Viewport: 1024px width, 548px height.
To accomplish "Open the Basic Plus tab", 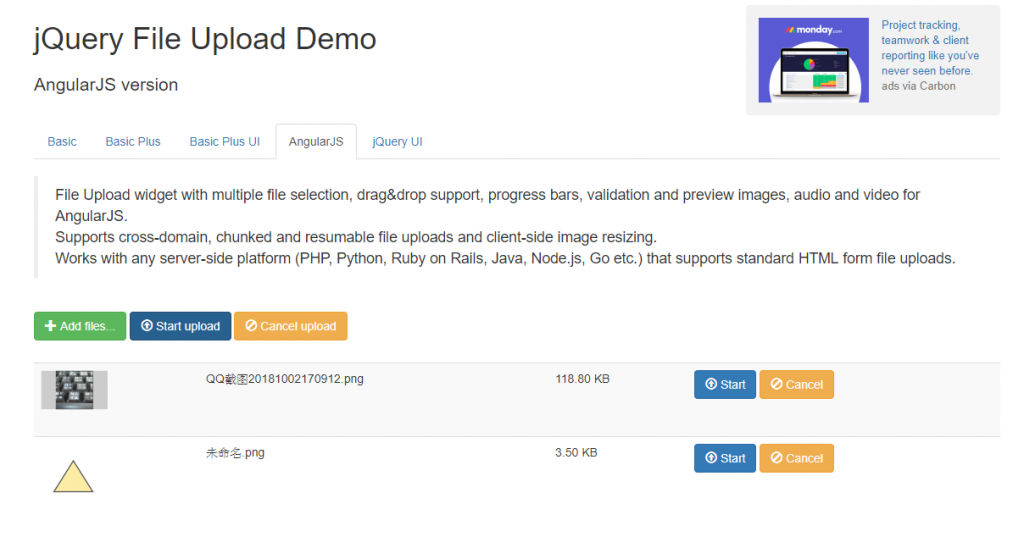I will pos(133,142).
